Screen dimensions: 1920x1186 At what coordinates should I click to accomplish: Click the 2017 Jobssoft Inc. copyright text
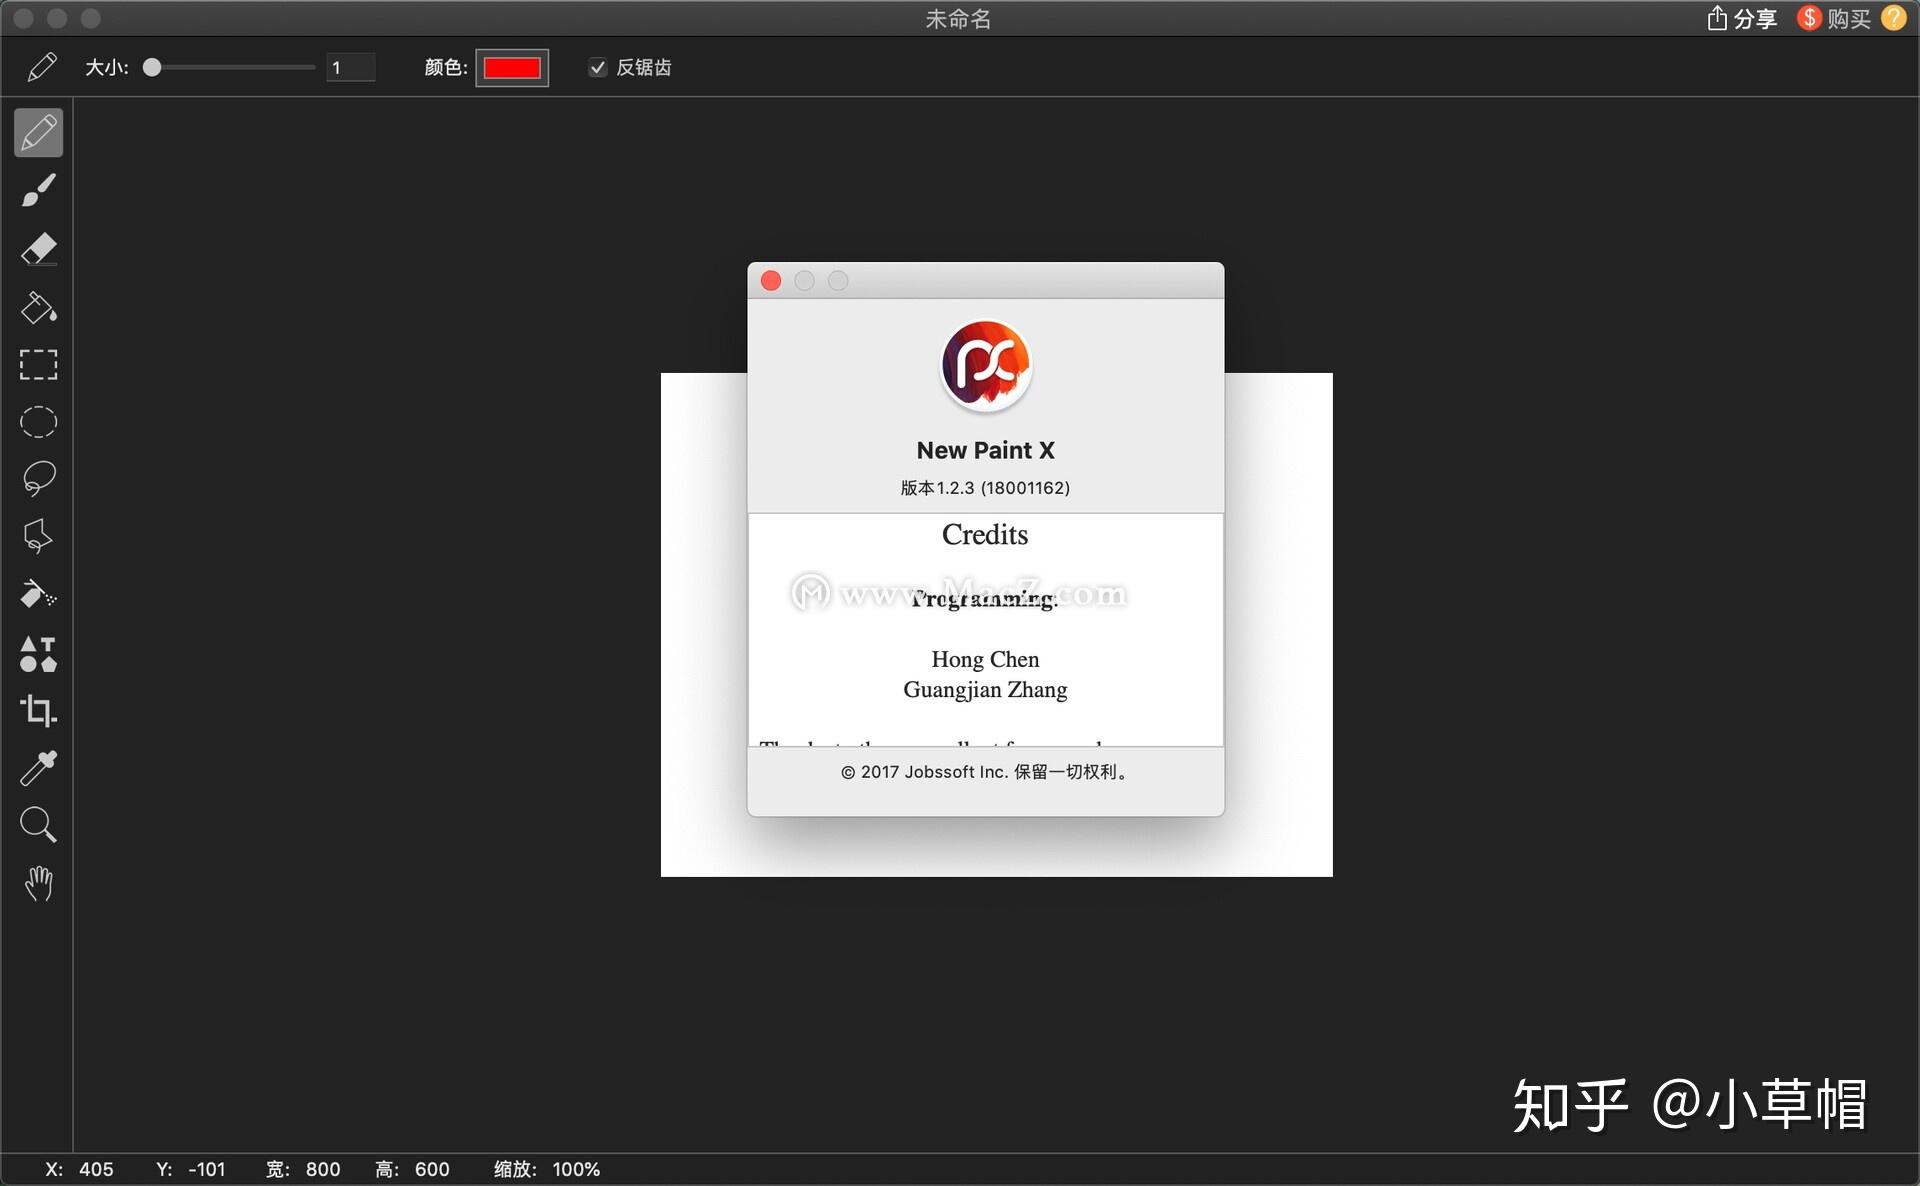[985, 772]
